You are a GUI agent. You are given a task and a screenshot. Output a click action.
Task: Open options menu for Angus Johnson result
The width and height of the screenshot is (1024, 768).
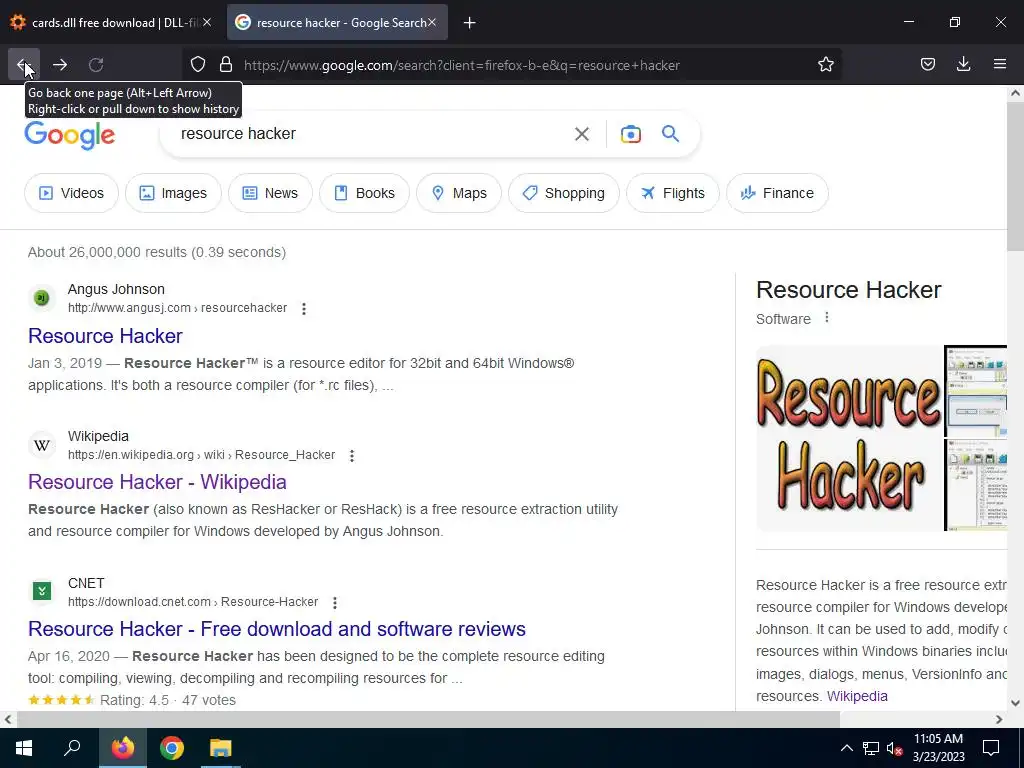click(x=304, y=308)
